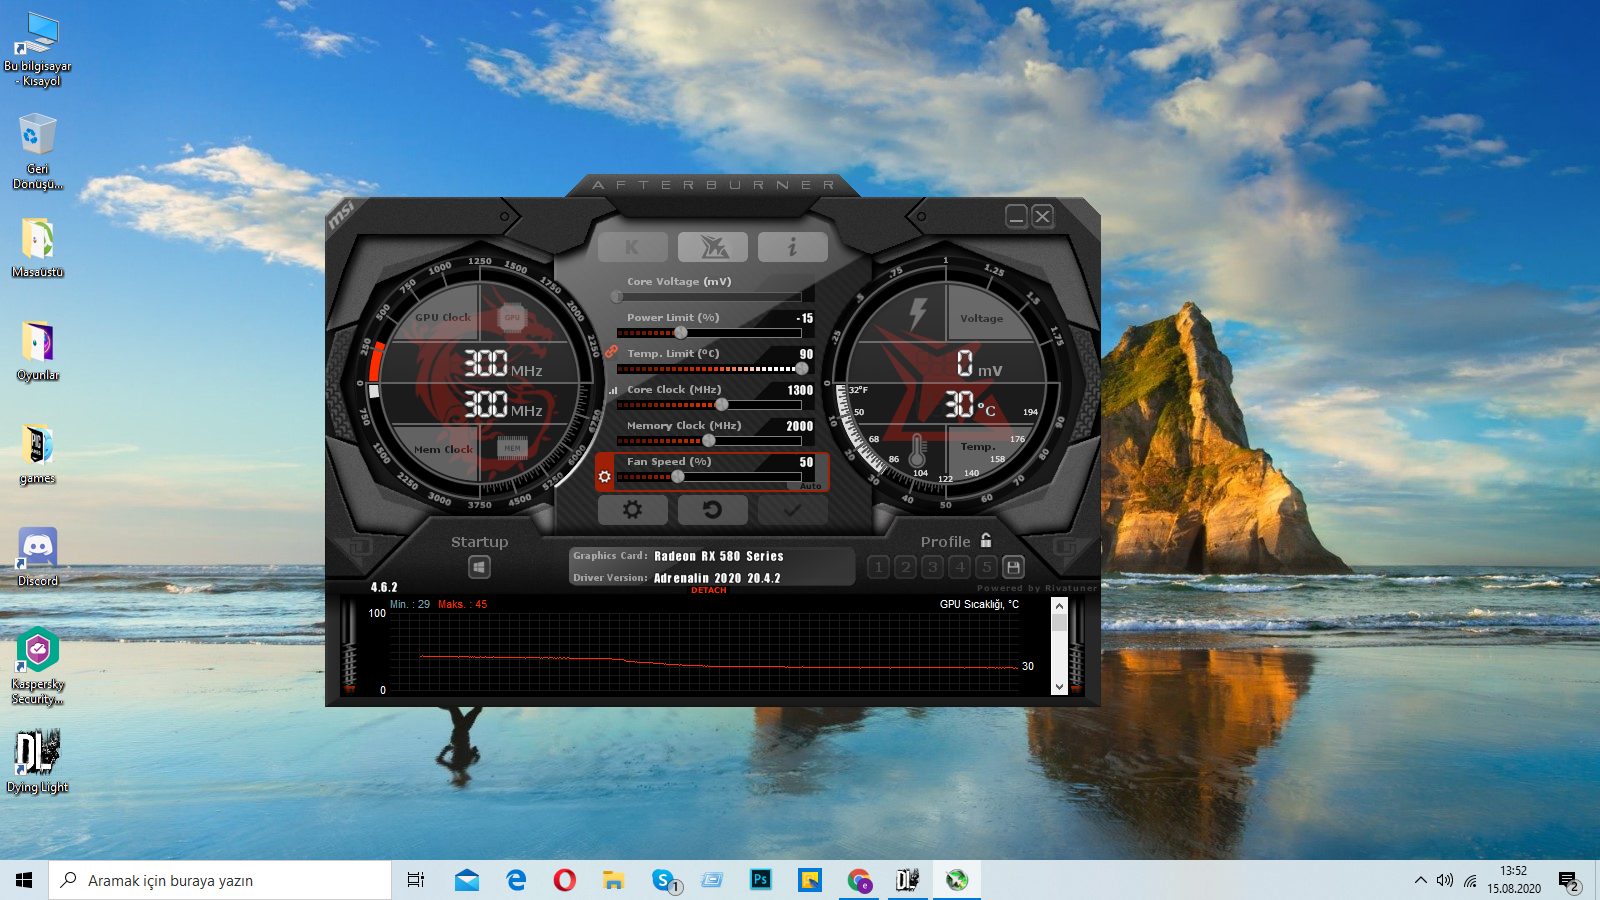The image size is (1600, 900).
Task: Click the Core Clock value 1300
Action: 800,391
